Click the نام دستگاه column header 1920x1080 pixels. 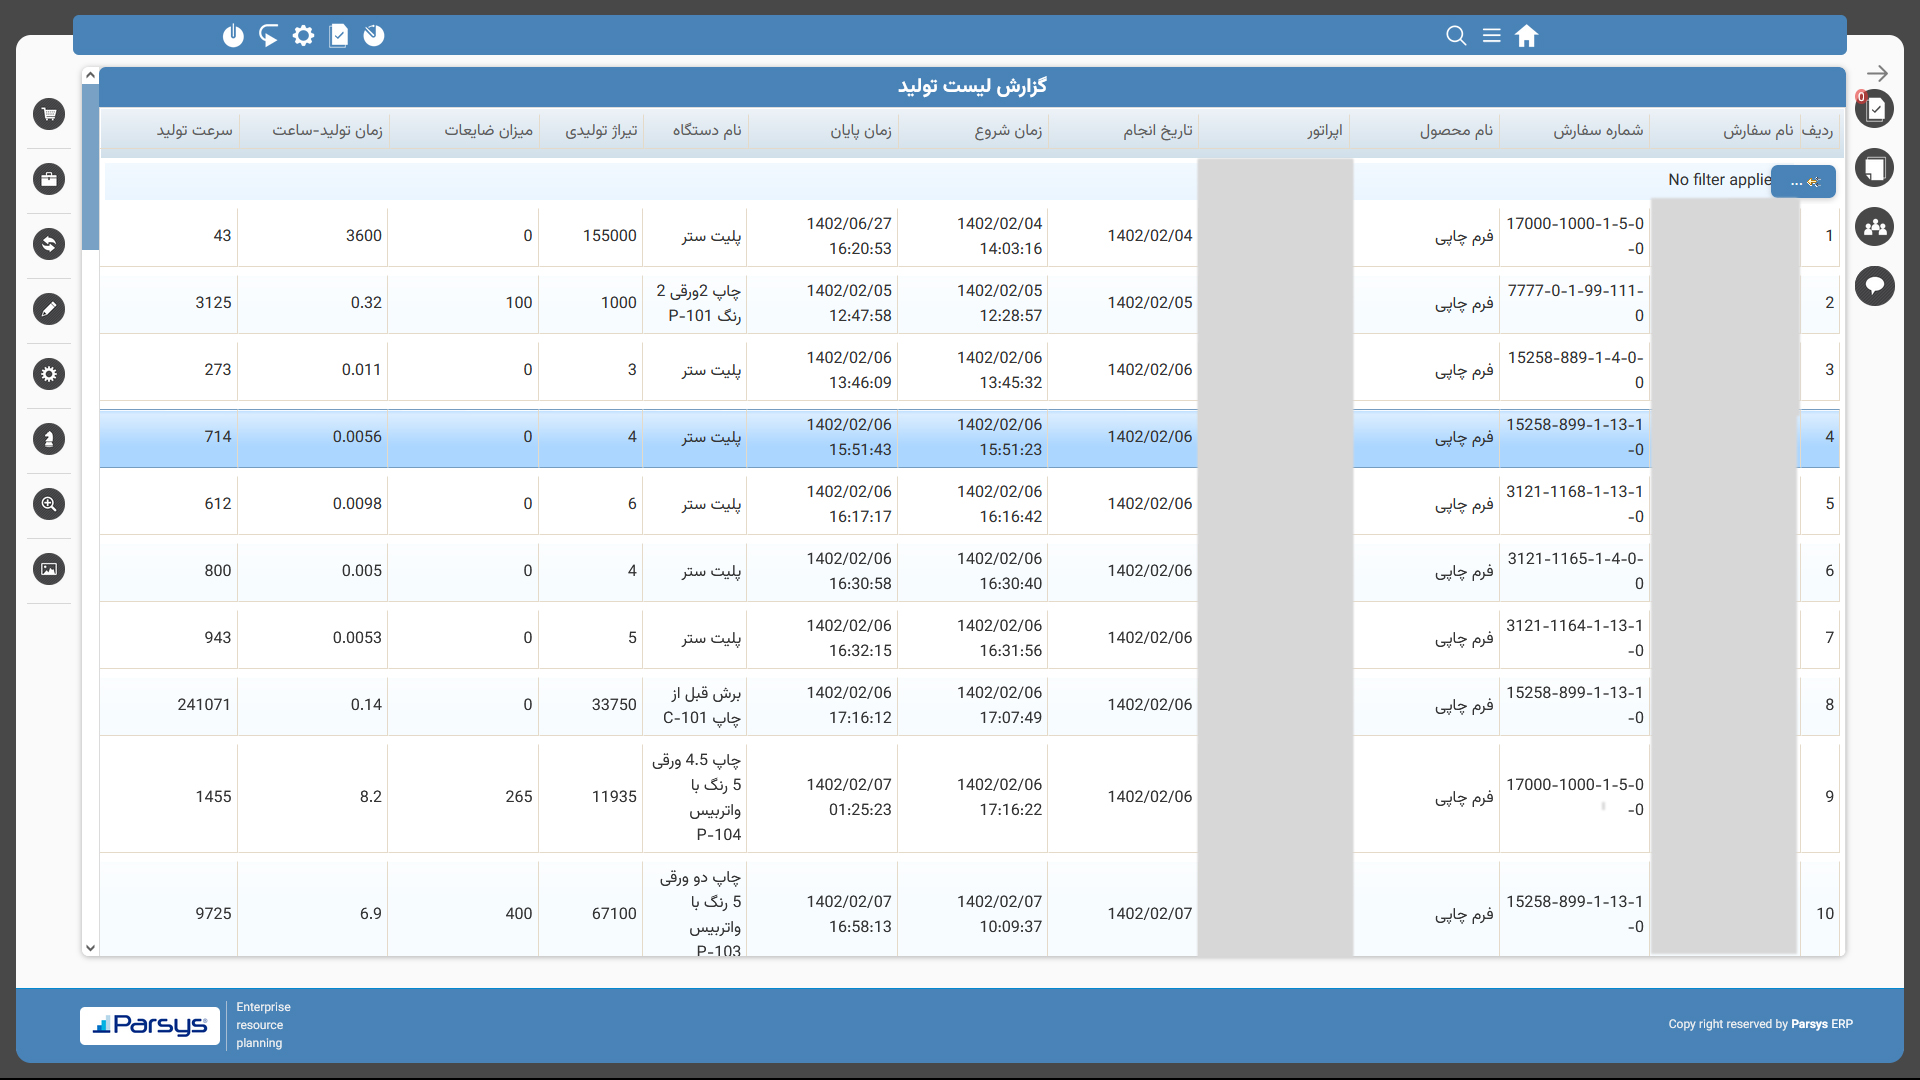[x=707, y=131]
